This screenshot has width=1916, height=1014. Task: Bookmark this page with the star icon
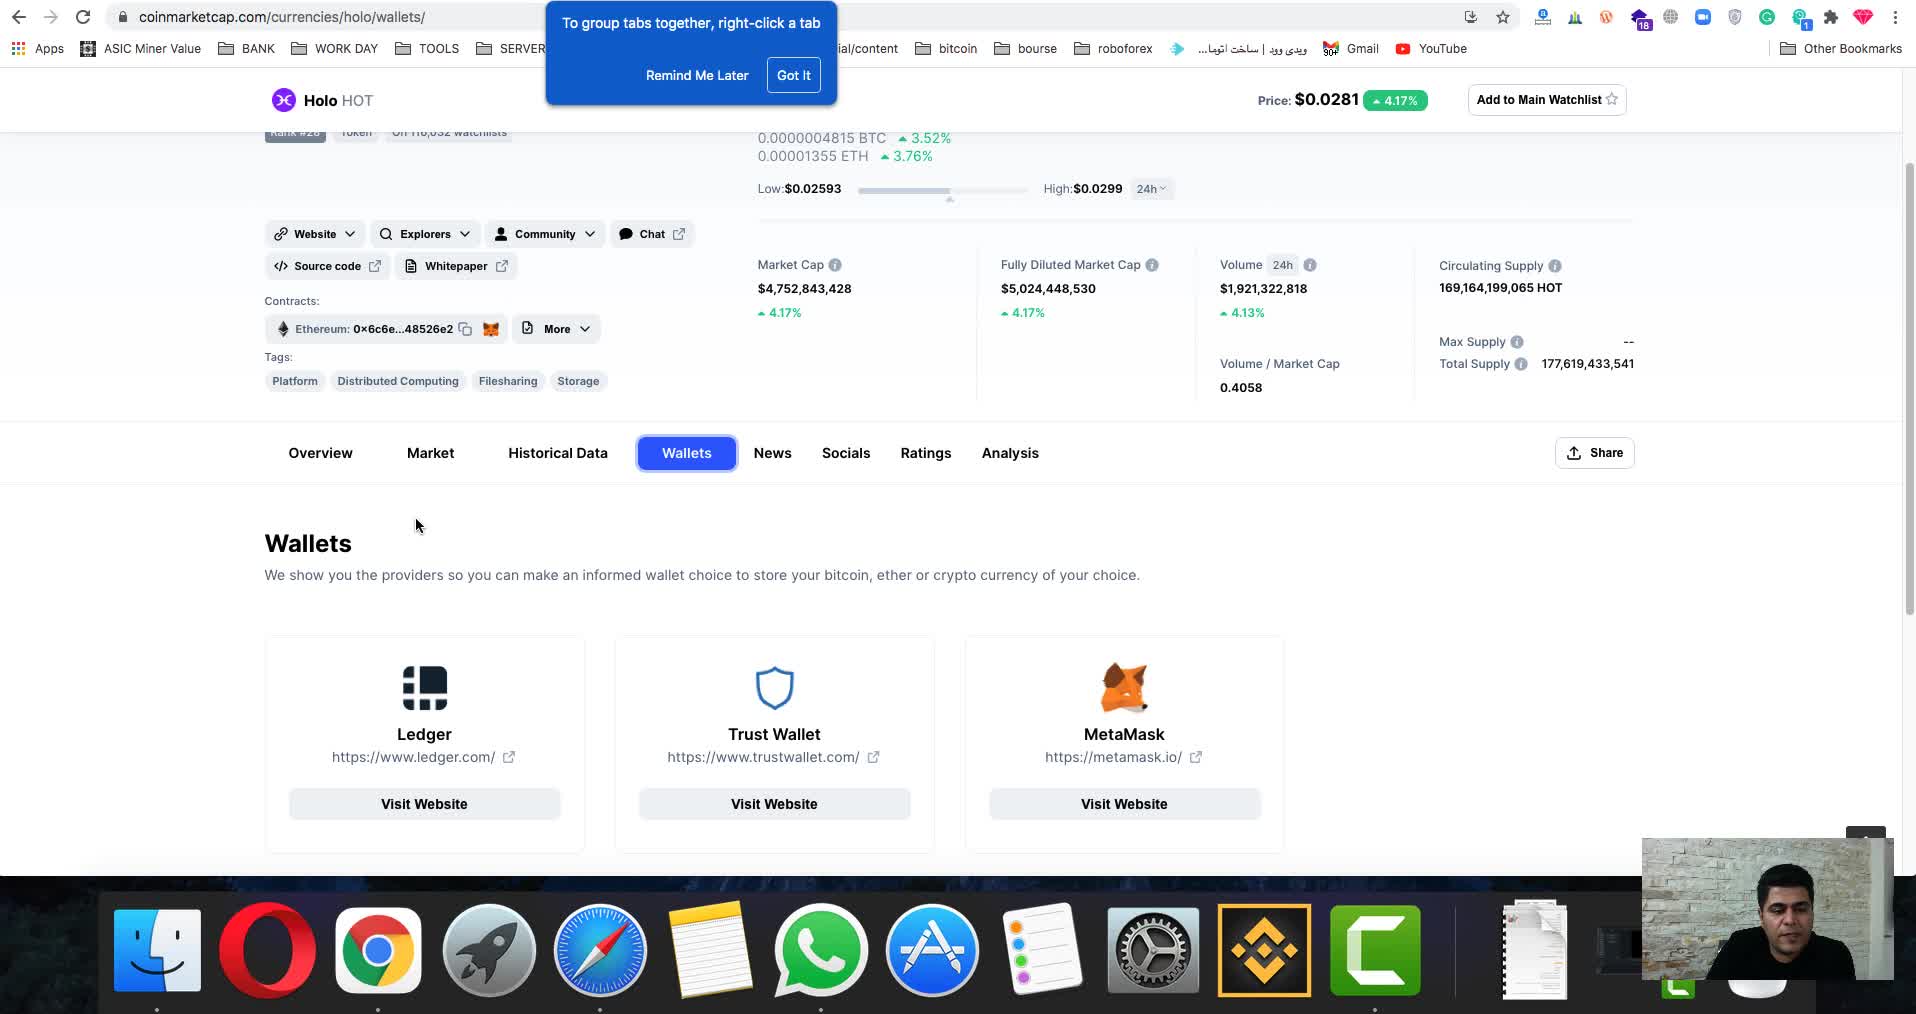point(1503,17)
